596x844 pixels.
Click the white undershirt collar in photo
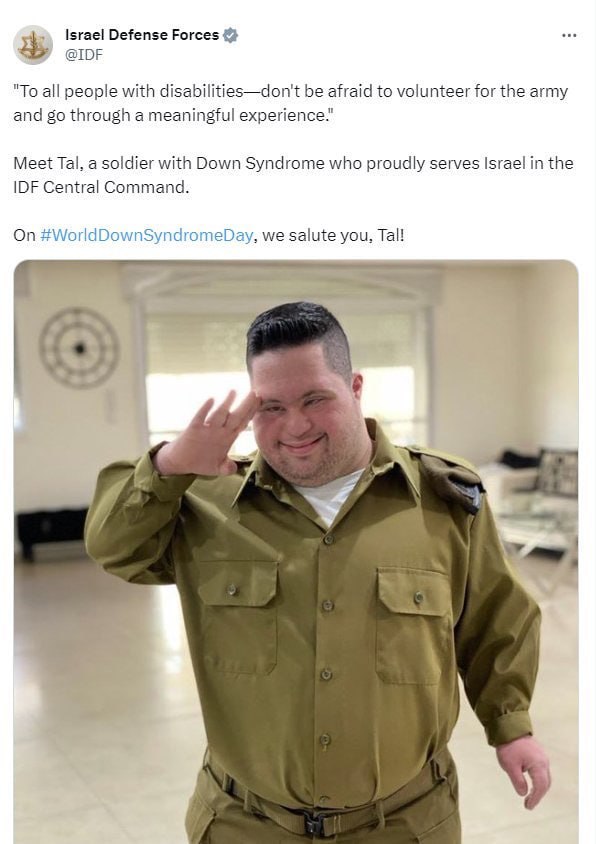pos(329,495)
